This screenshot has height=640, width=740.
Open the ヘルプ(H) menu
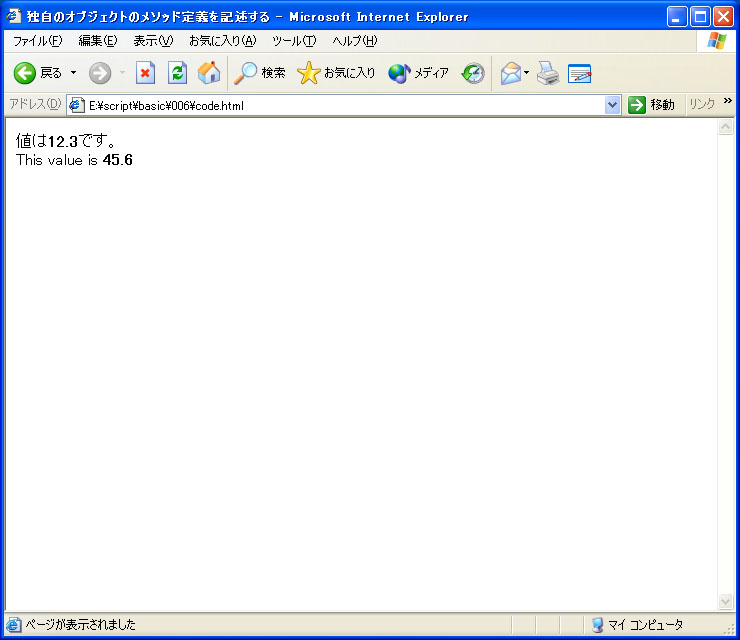coord(354,41)
